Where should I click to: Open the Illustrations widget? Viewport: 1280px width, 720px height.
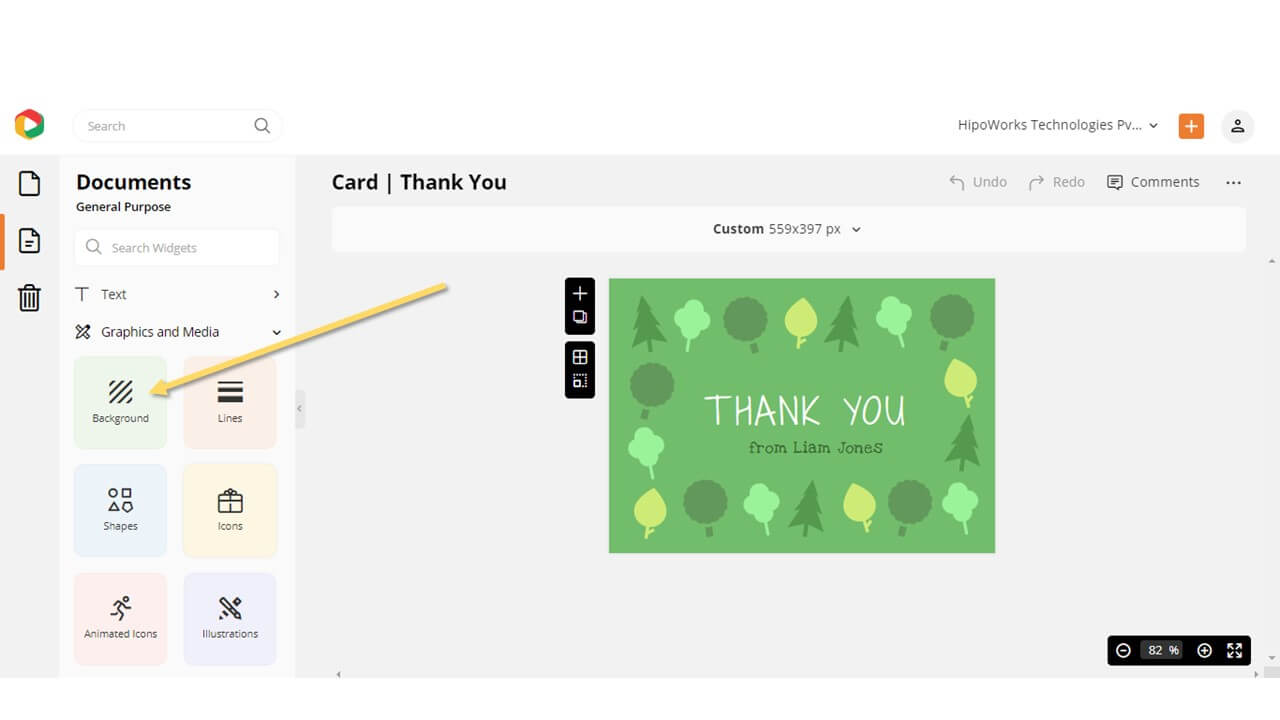point(229,618)
